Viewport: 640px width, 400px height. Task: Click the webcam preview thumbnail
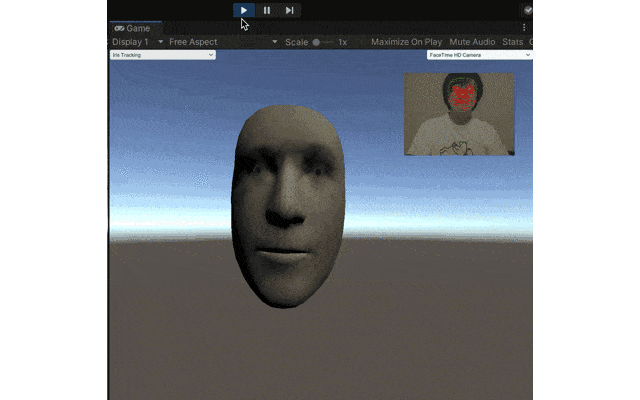click(459, 114)
